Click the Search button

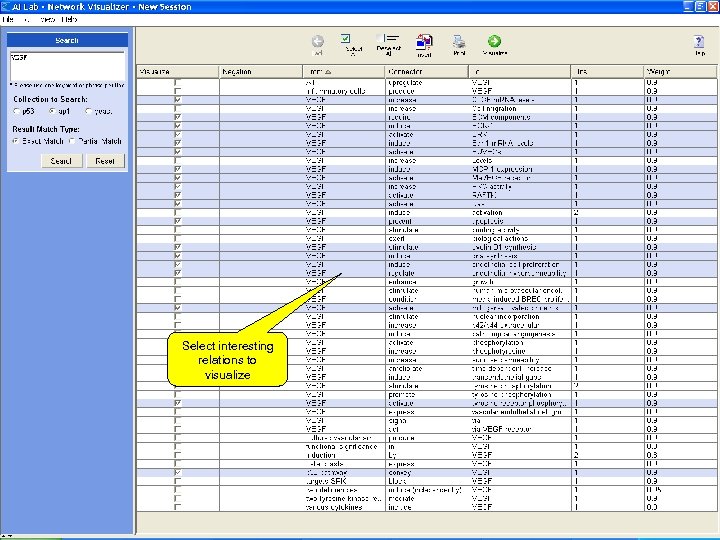[62, 161]
